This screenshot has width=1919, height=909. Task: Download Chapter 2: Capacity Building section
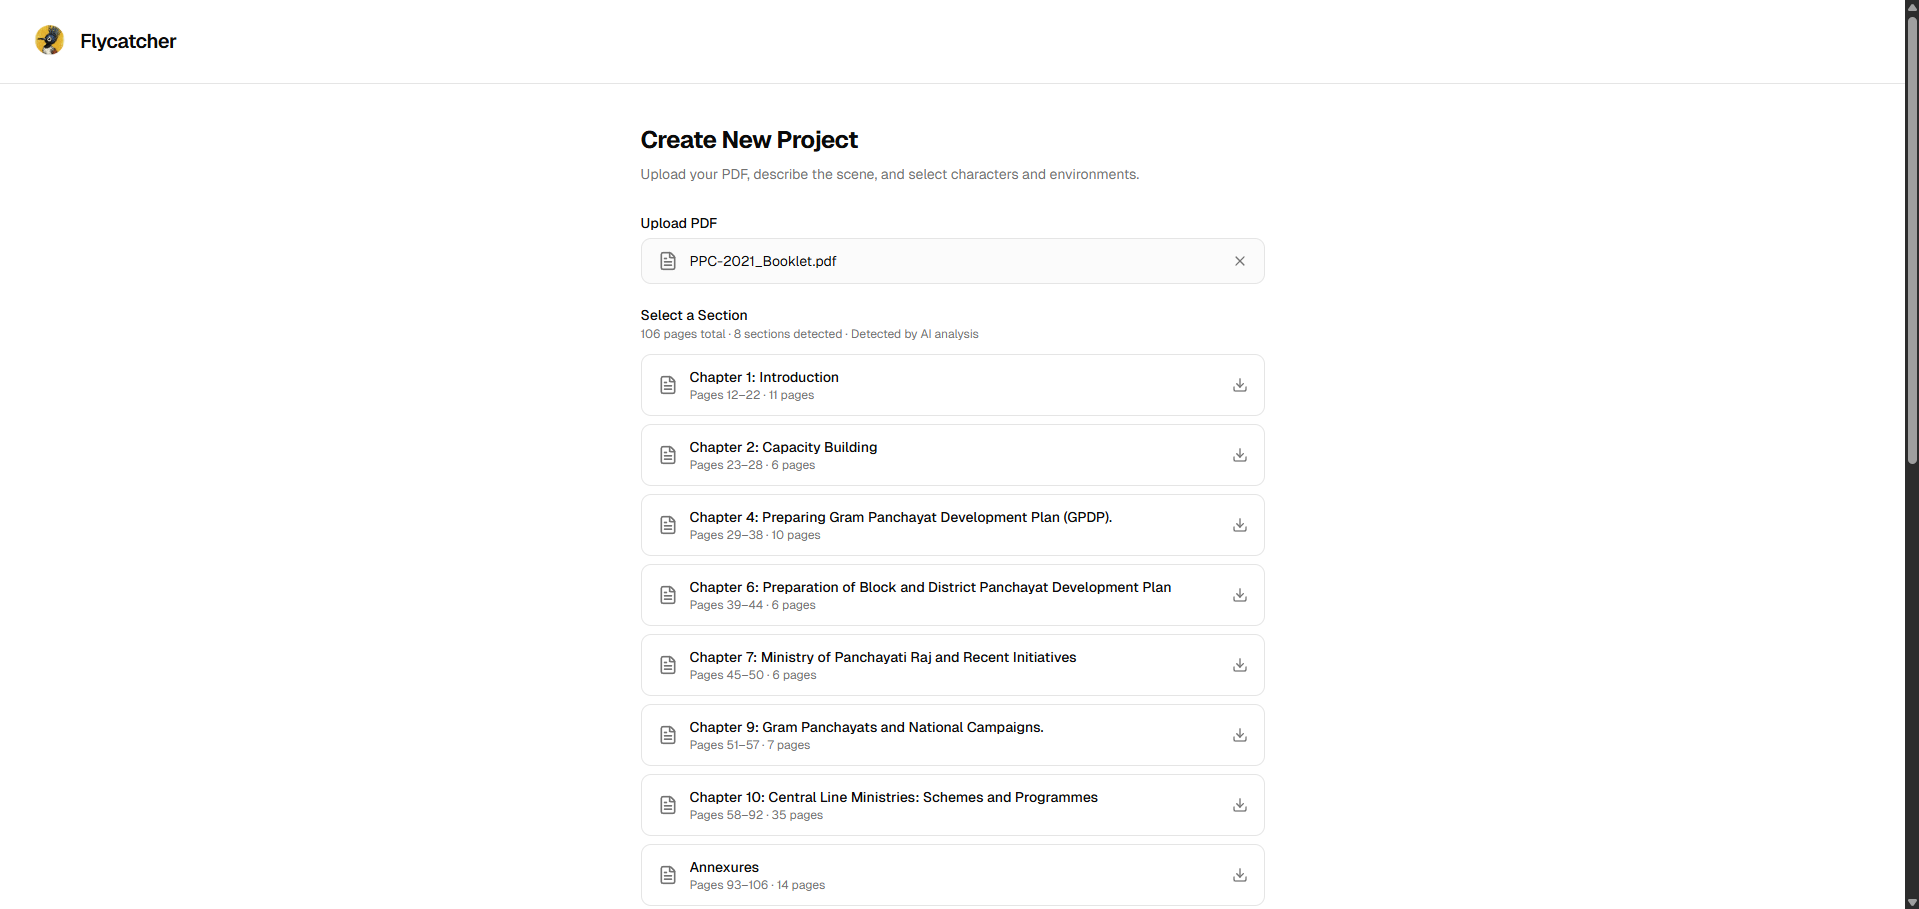pos(1239,455)
